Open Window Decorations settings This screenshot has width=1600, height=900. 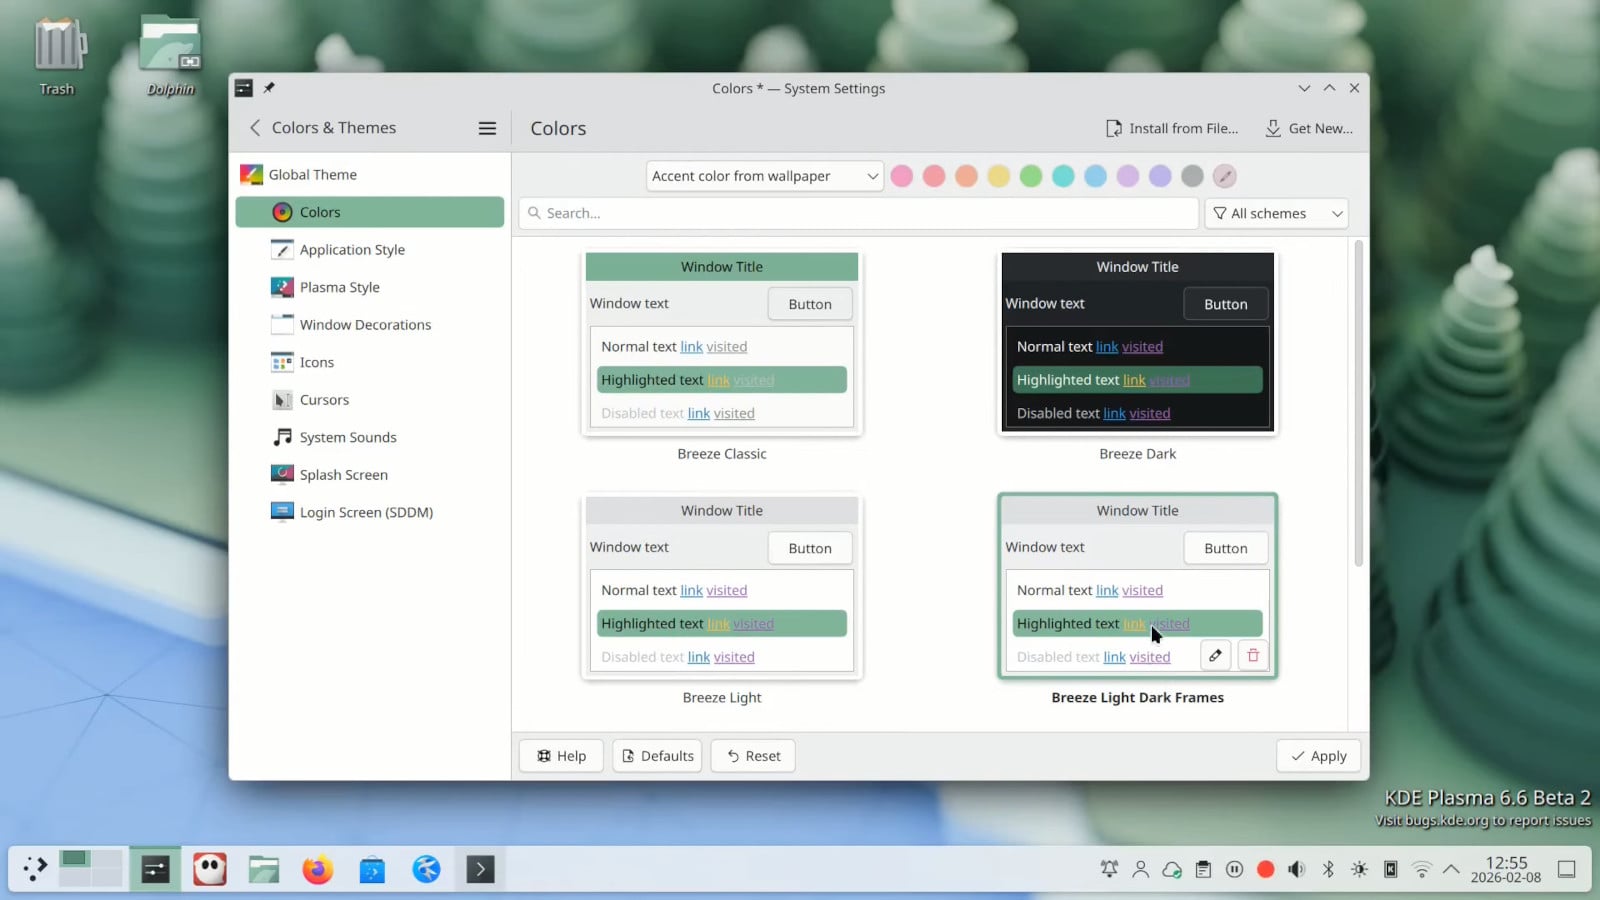click(x=365, y=324)
